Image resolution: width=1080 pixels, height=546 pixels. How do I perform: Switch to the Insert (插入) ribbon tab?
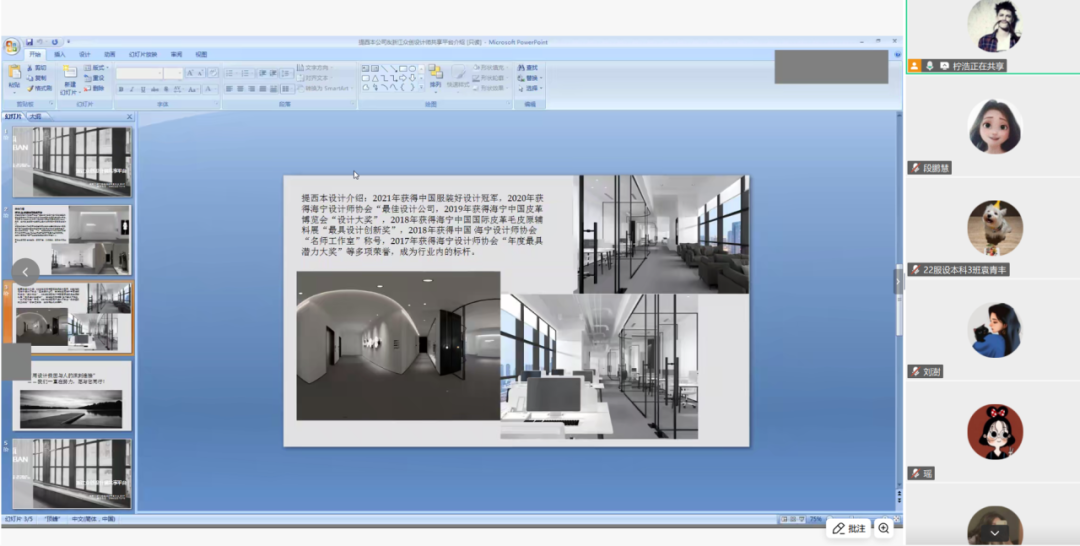(60, 54)
